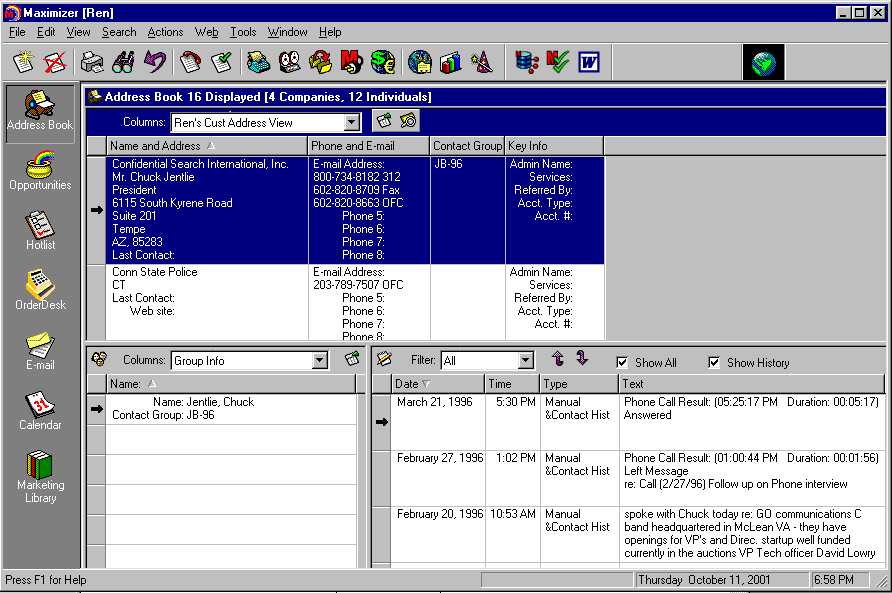The image size is (892, 593).
Task: Open the Hotlist sidebar icon
Action: tap(40, 230)
